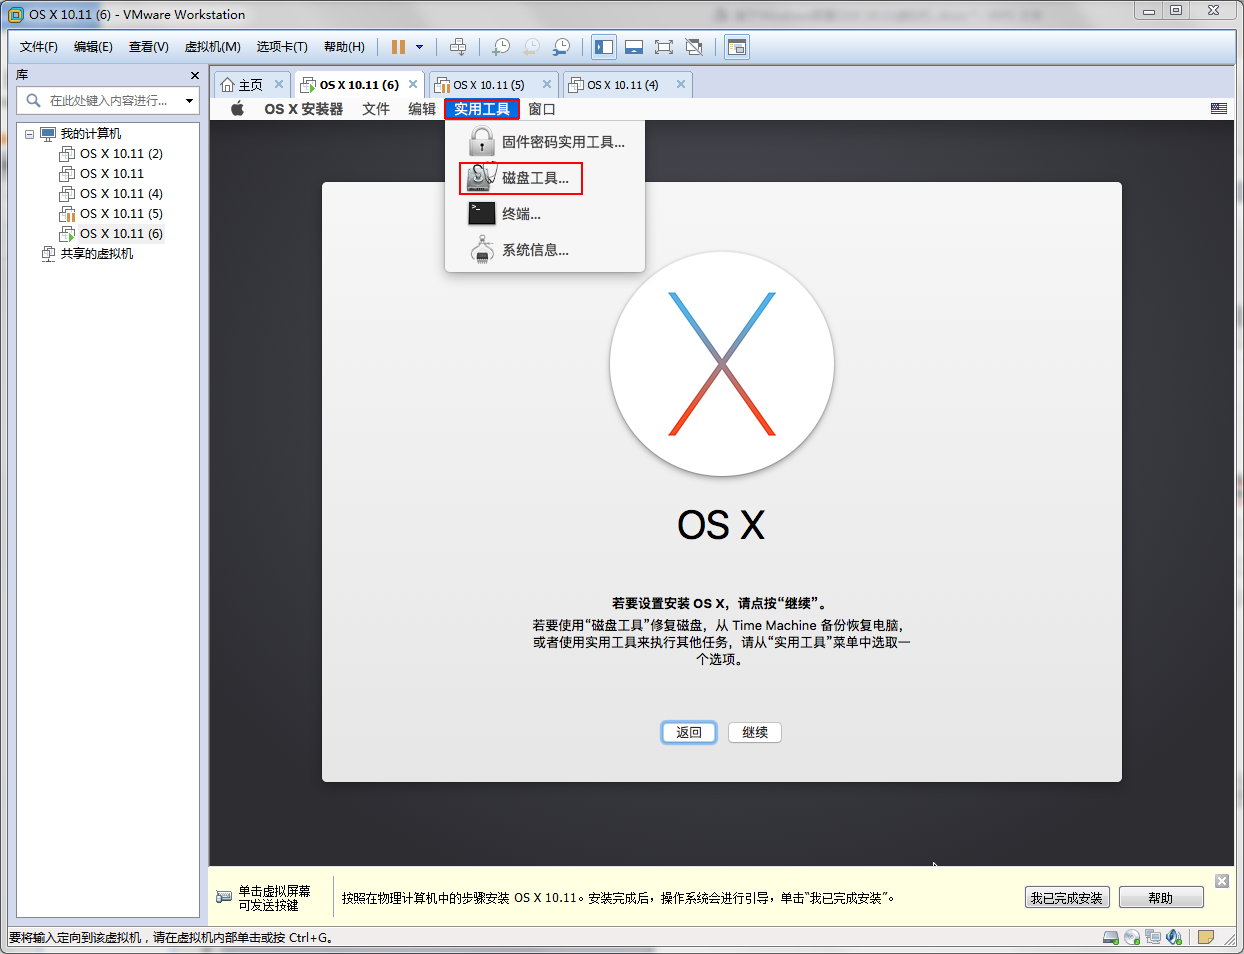The image size is (1244, 954).
Task: Select the plain OS X 10.11 entry in the library
Action: tap(111, 174)
